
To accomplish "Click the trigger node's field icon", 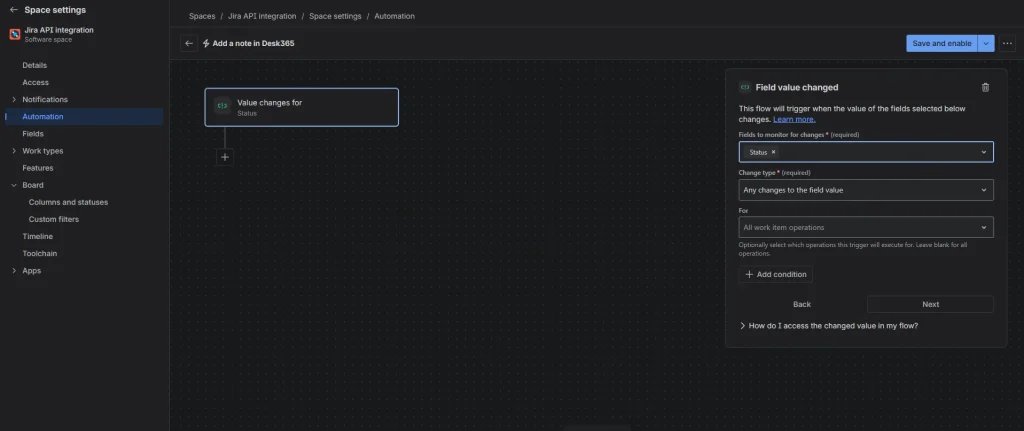I will pos(222,106).
